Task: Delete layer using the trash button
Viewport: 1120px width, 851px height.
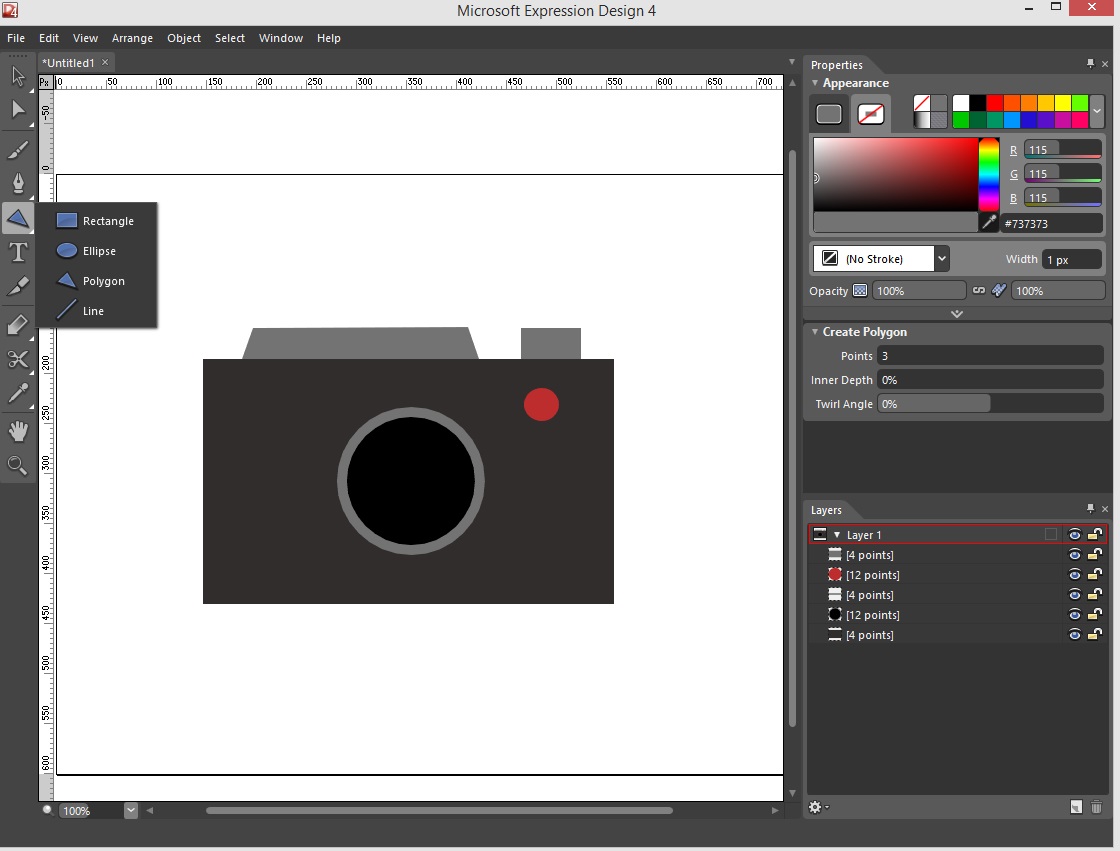Action: 1096,807
